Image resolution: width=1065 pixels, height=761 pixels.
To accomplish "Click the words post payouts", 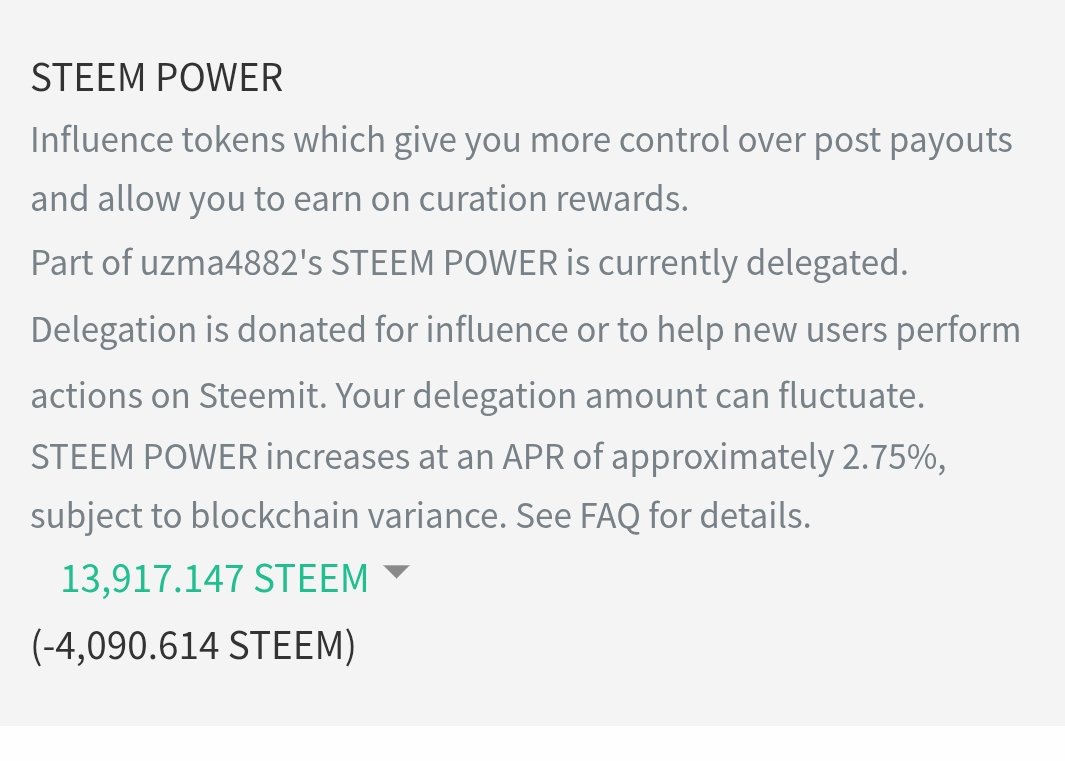I will click(913, 141).
